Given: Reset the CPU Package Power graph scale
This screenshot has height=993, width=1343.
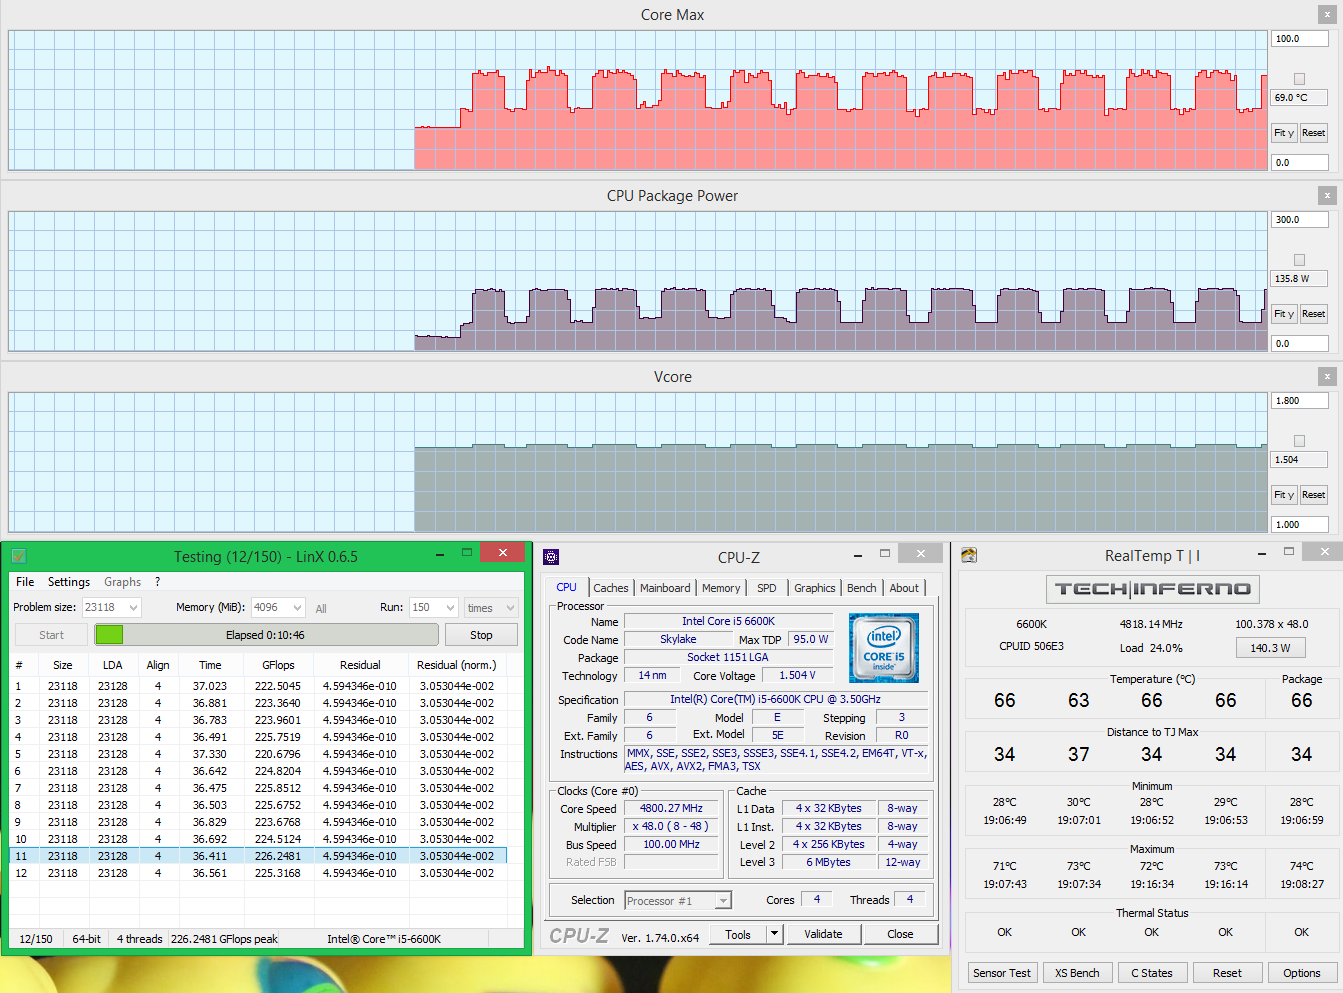Looking at the screenshot, I should [1313, 314].
